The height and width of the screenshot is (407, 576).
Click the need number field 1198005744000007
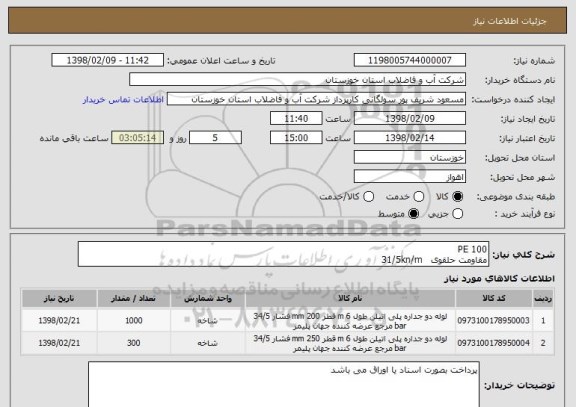410,60
